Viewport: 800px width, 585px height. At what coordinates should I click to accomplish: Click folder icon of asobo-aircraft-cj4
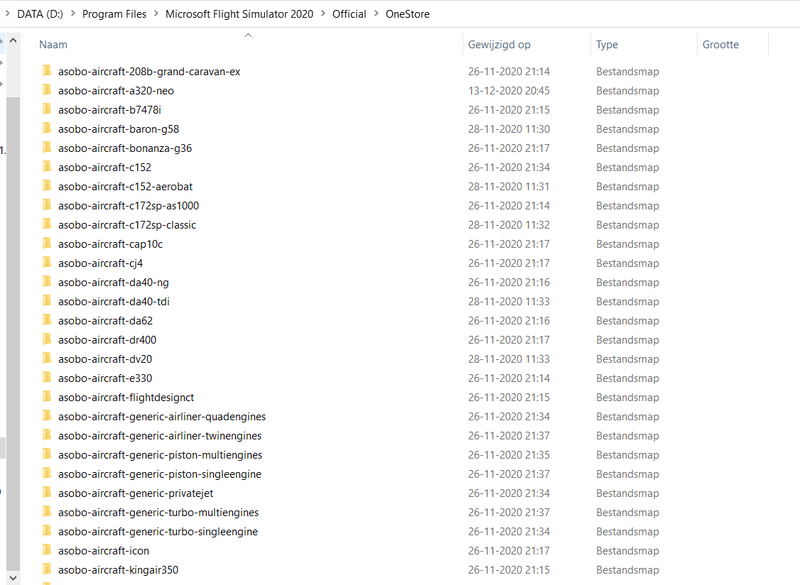pos(47,263)
